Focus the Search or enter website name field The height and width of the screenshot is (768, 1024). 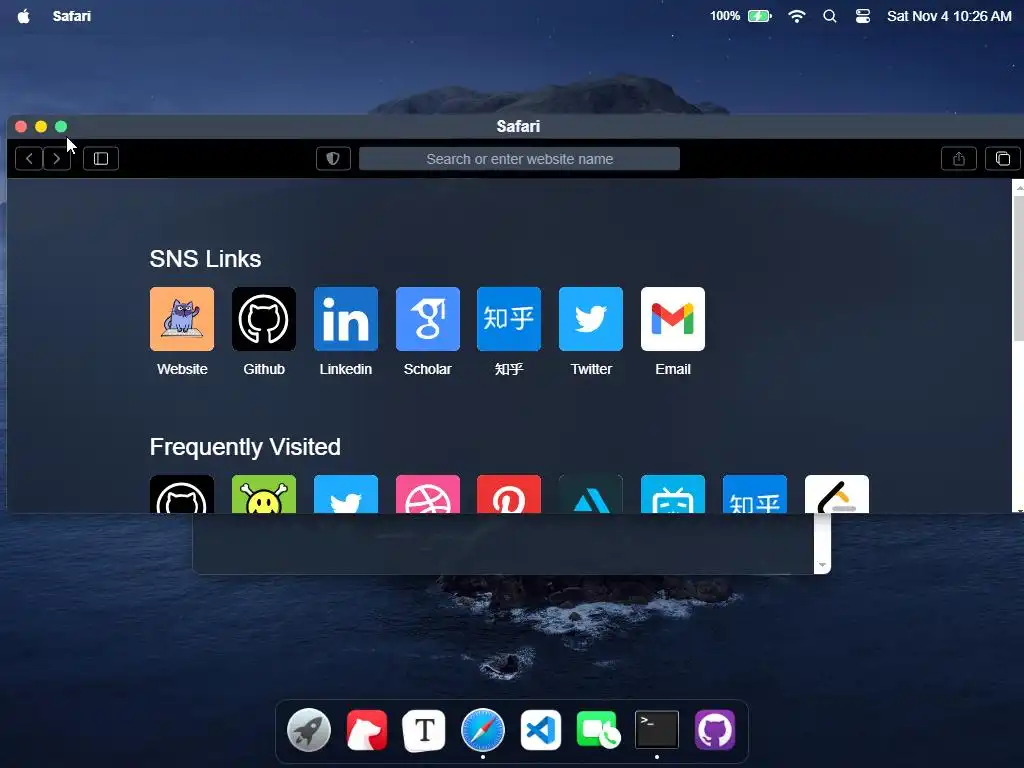tap(519, 159)
